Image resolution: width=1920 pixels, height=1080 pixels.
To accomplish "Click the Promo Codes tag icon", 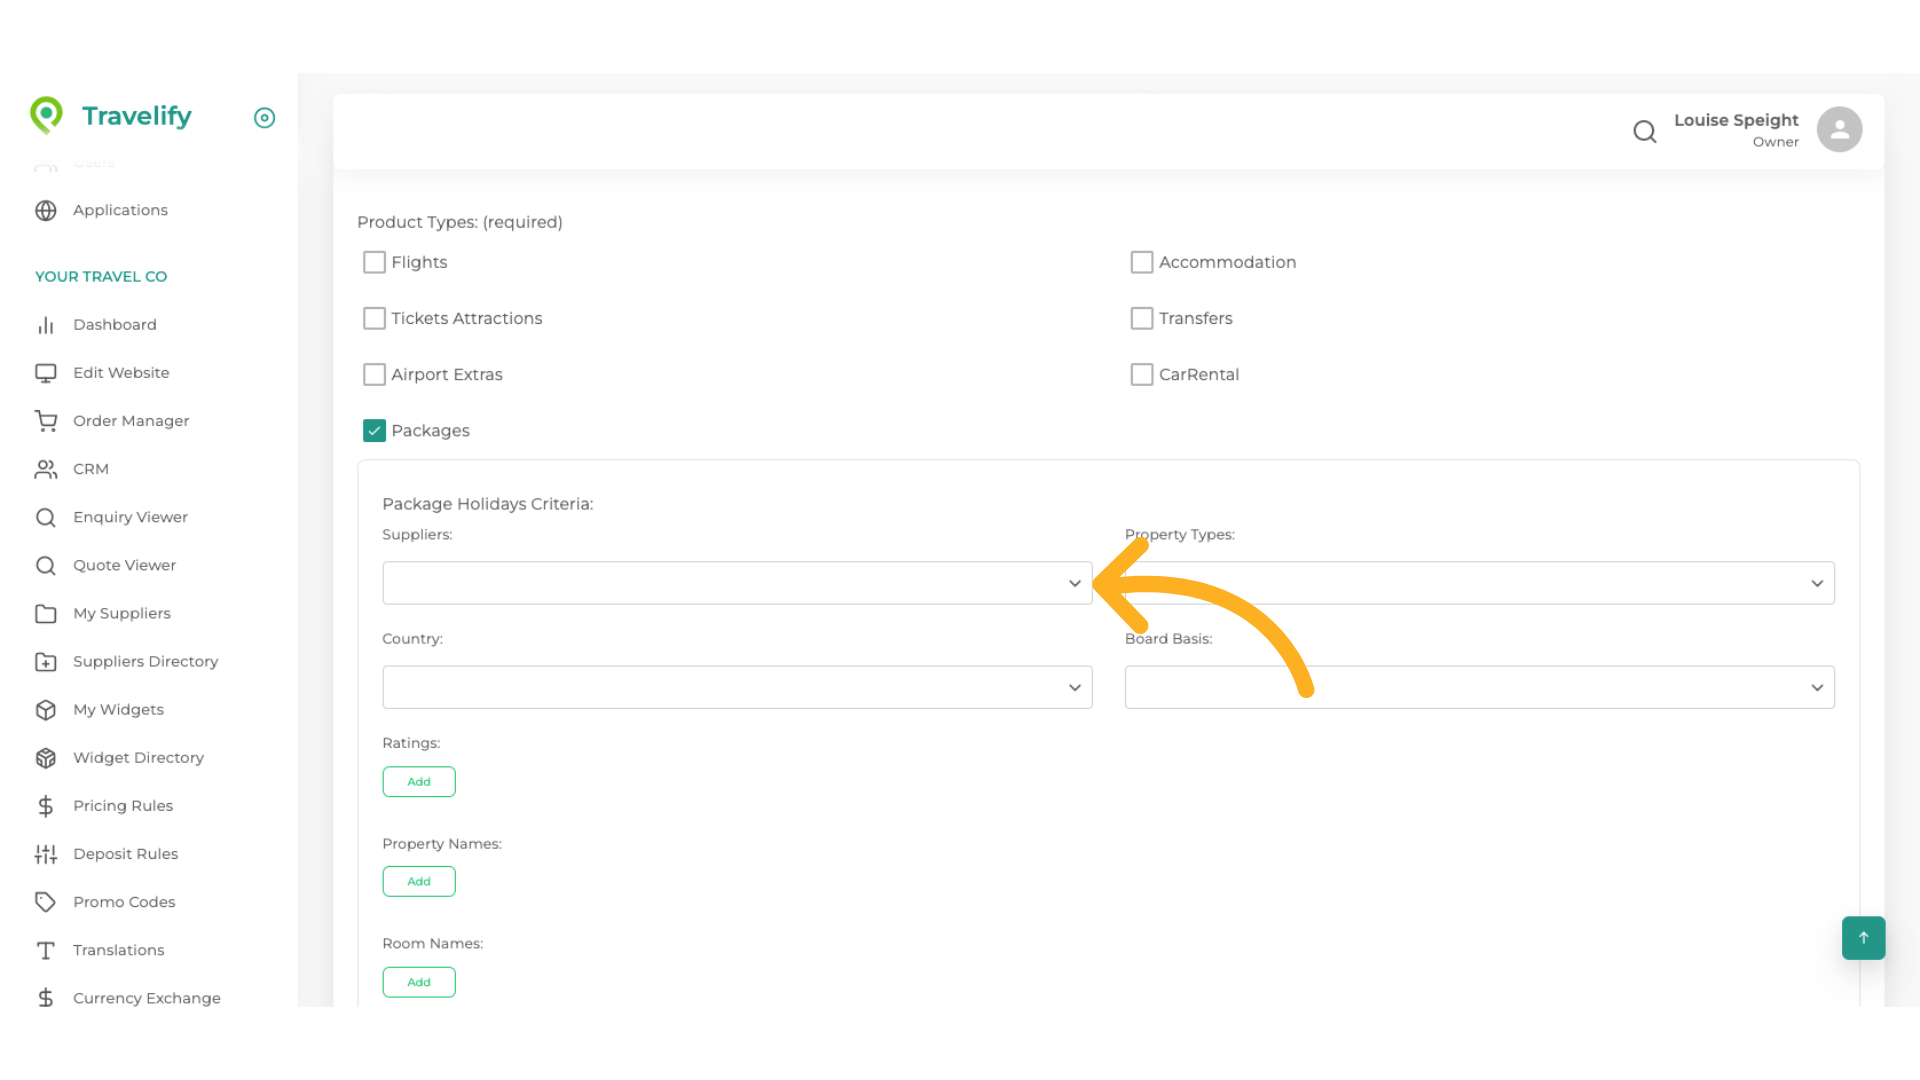I will coord(46,902).
